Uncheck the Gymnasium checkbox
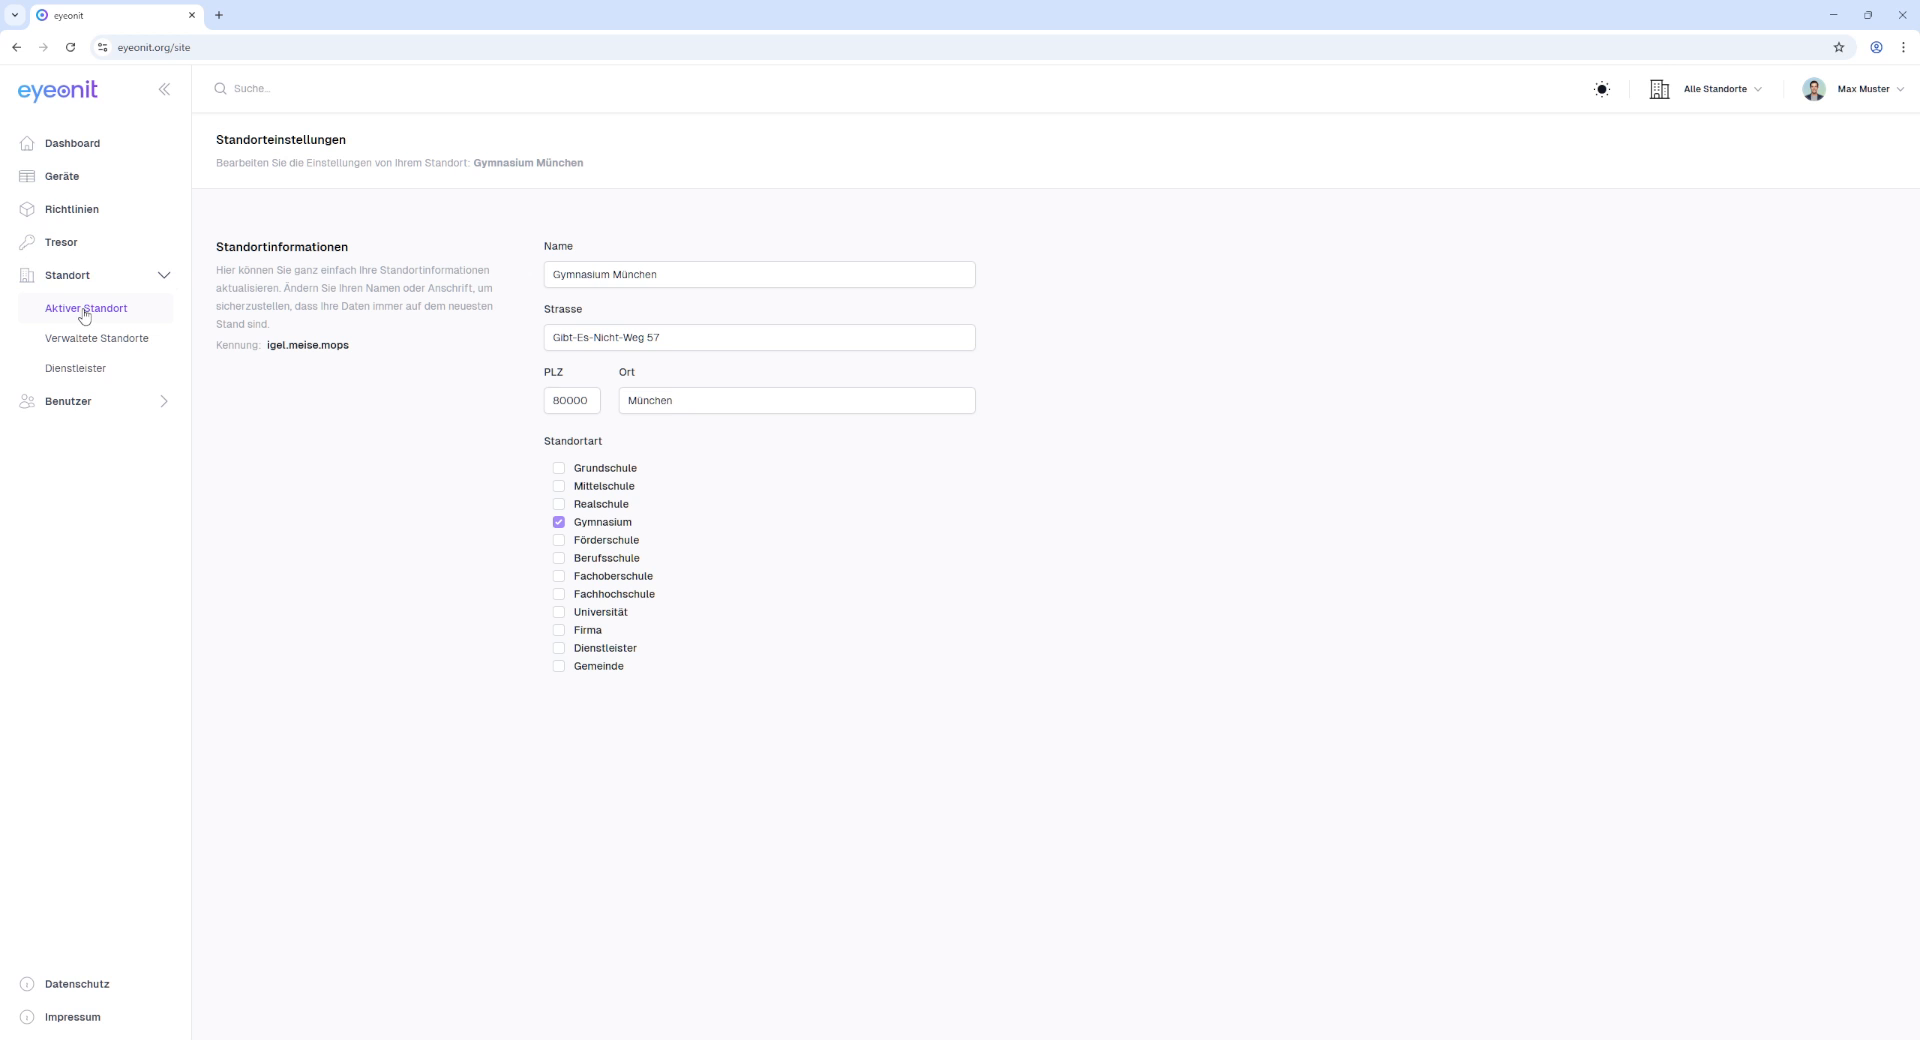 click(x=559, y=523)
